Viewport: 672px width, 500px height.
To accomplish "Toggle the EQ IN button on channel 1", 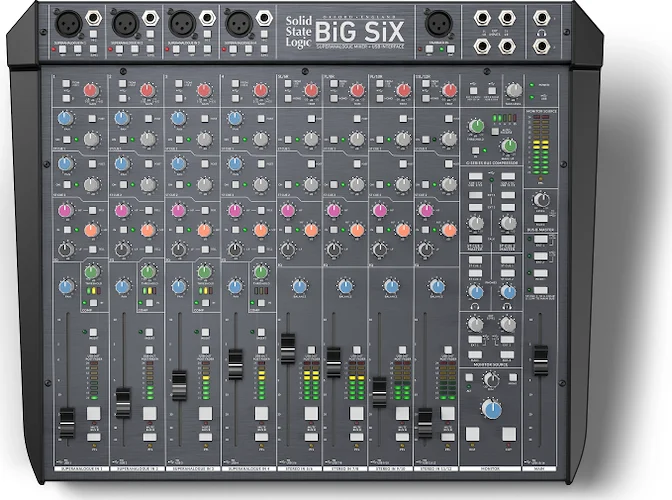I will click(x=67, y=230).
